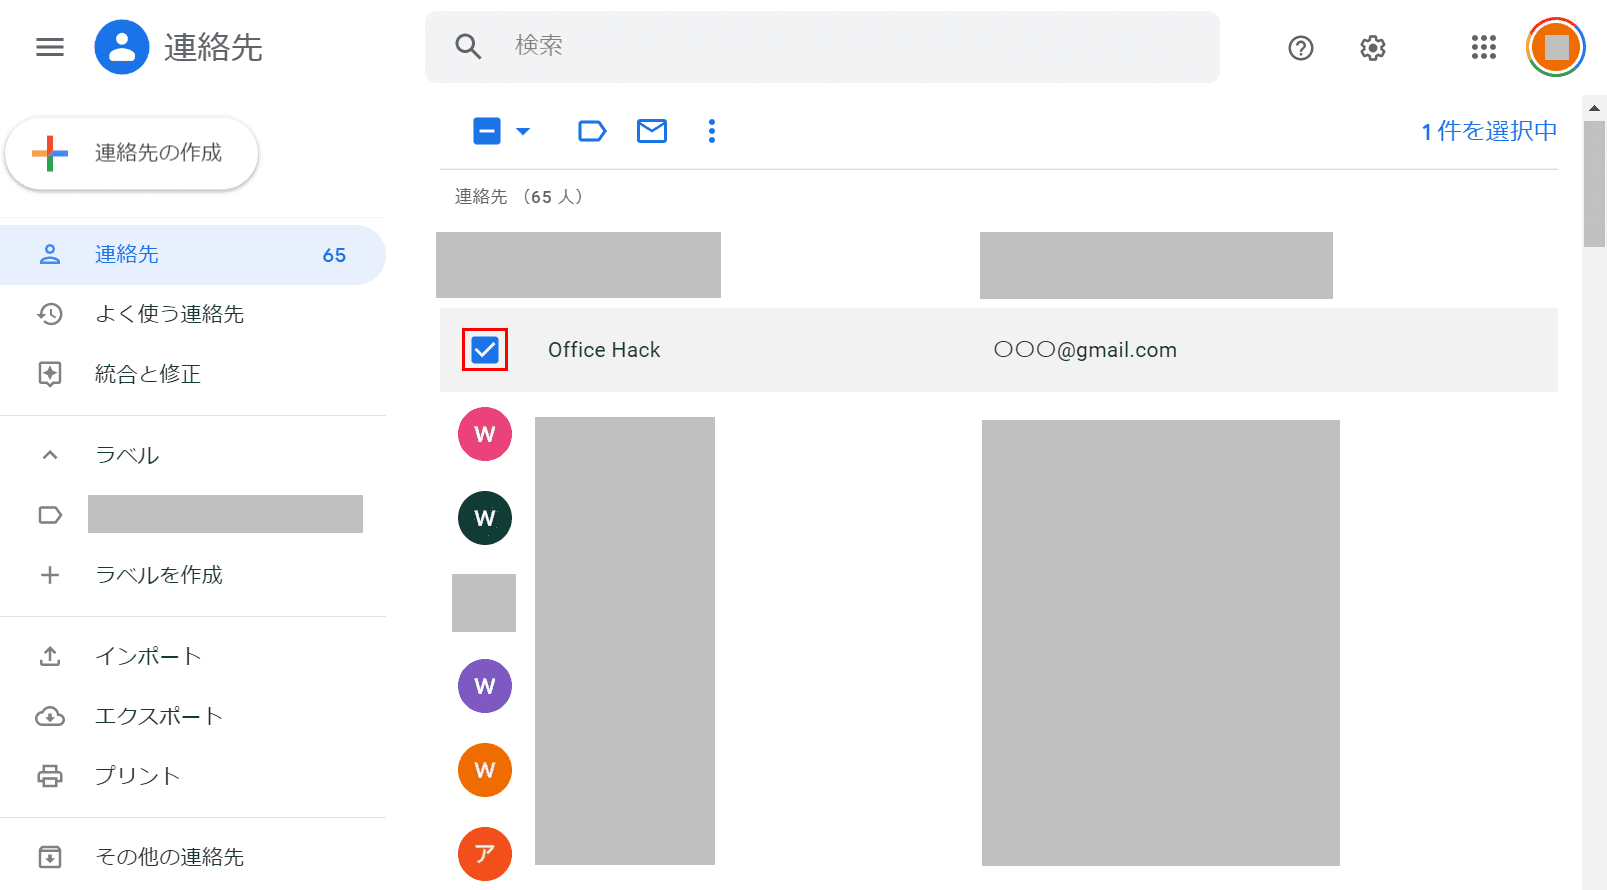Open the account profile avatar
This screenshot has height=890, width=1607.
click(1556, 47)
